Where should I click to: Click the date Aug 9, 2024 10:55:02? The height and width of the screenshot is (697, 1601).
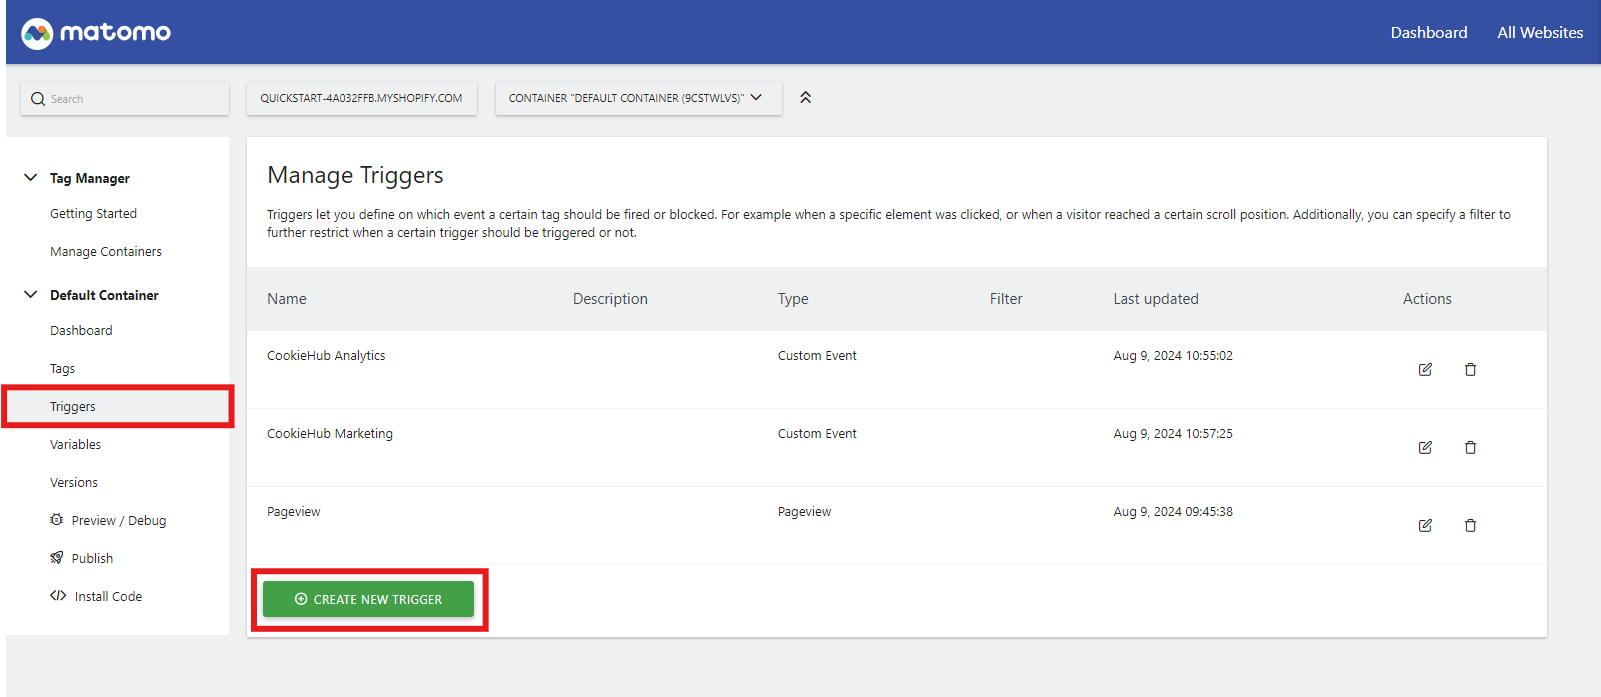tap(1173, 356)
